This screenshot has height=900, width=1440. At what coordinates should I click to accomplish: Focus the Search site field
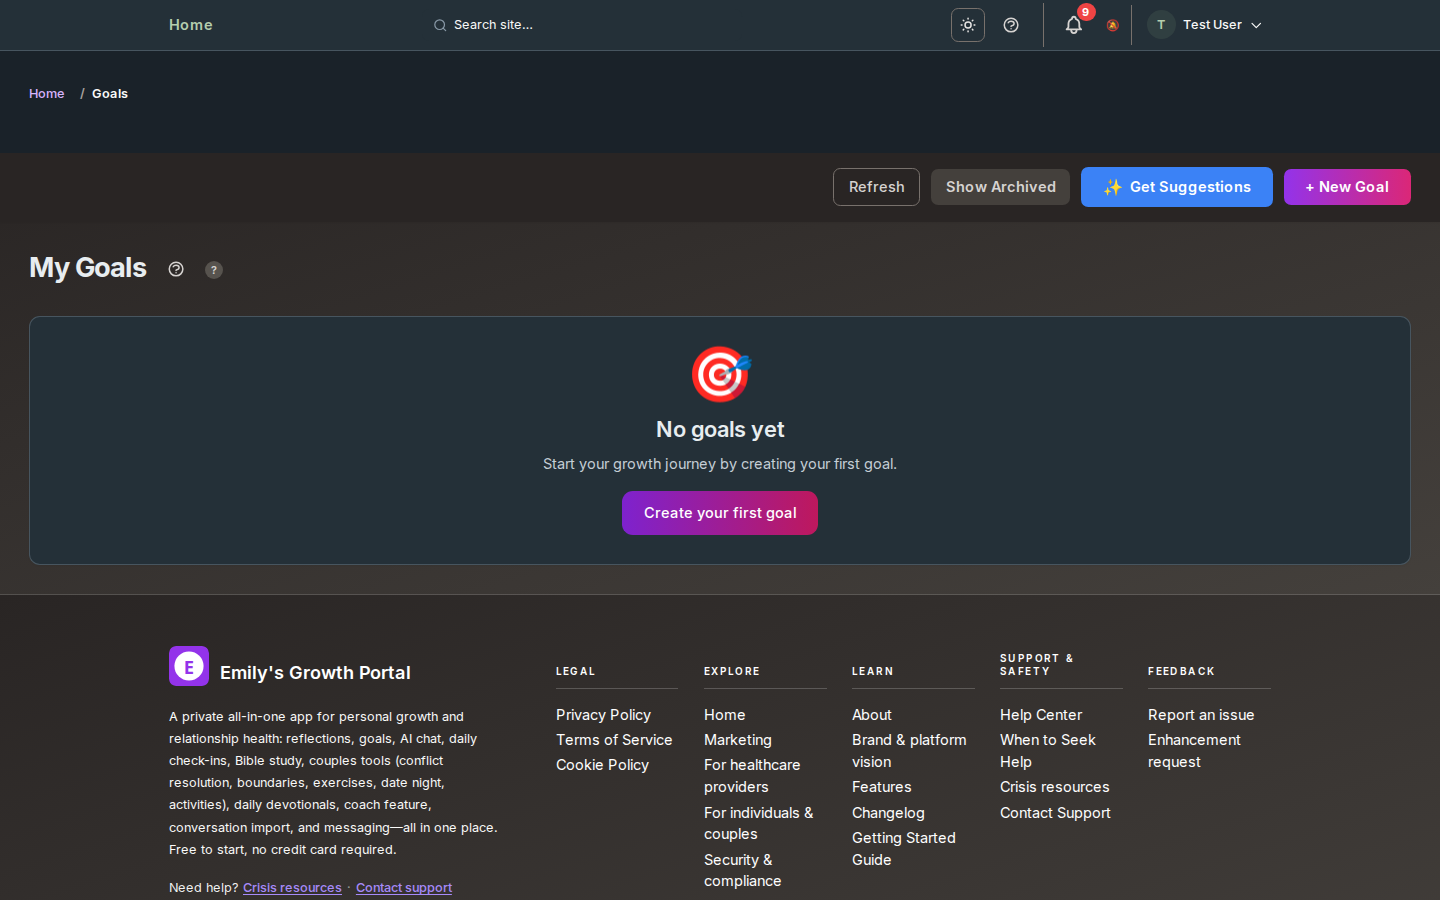pyautogui.click(x=600, y=25)
